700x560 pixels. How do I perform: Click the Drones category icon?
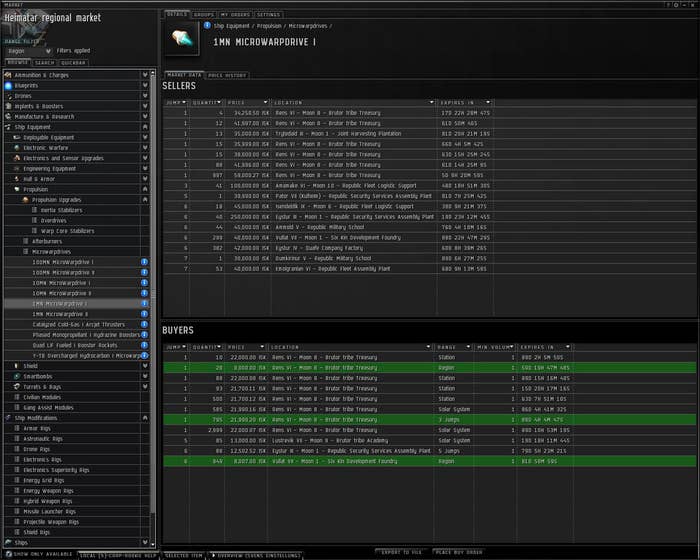coord(8,96)
